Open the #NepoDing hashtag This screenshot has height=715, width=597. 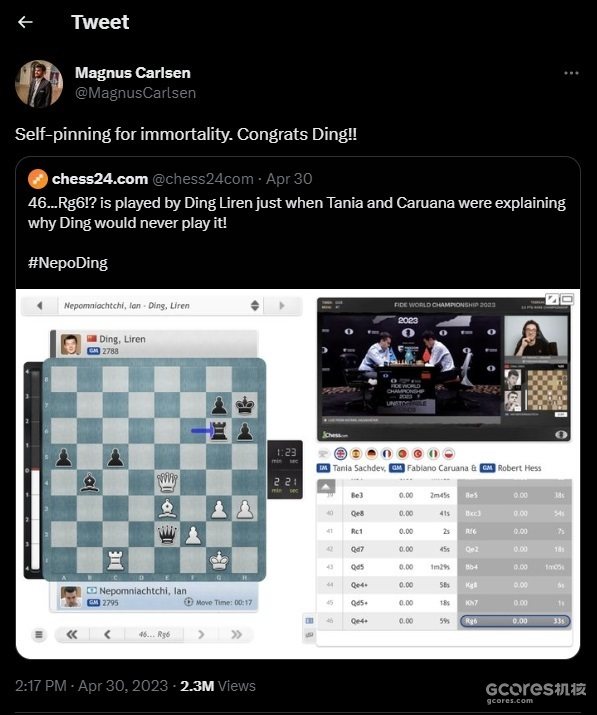68,263
